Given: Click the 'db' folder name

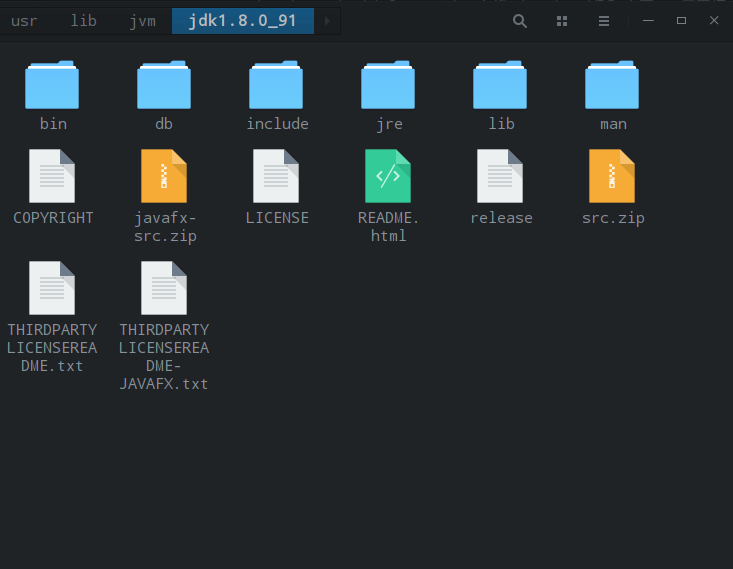Looking at the screenshot, I should pos(164,124).
